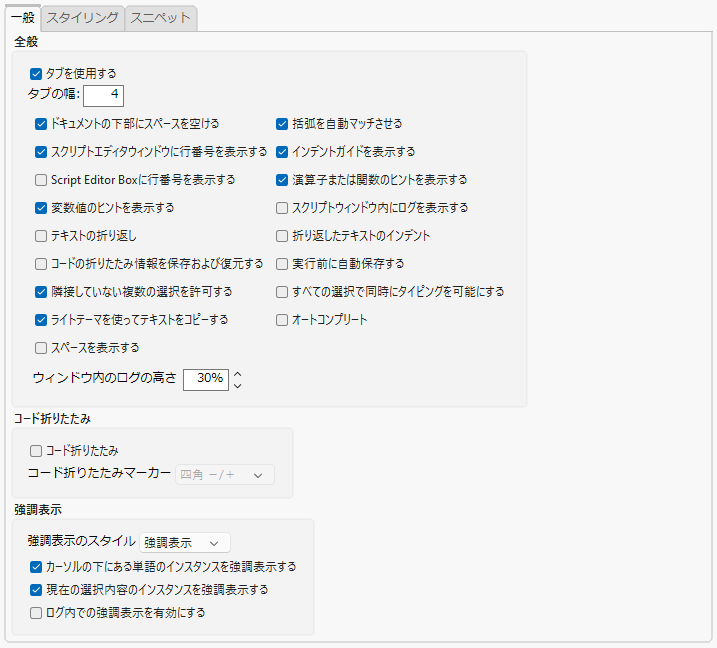
Task: Check スペースを表示する checkbox
Action: (x=41, y=348)
